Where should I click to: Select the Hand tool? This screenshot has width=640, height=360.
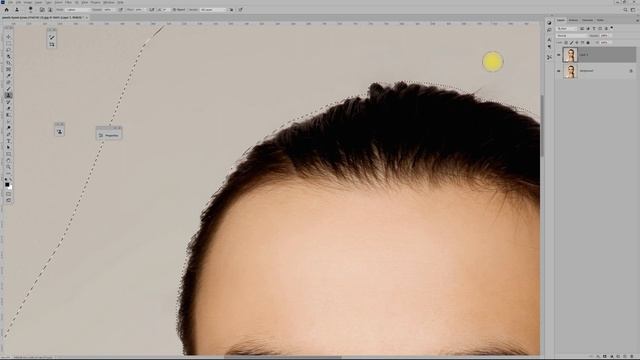pyautogui.click(x=9, y=160)
